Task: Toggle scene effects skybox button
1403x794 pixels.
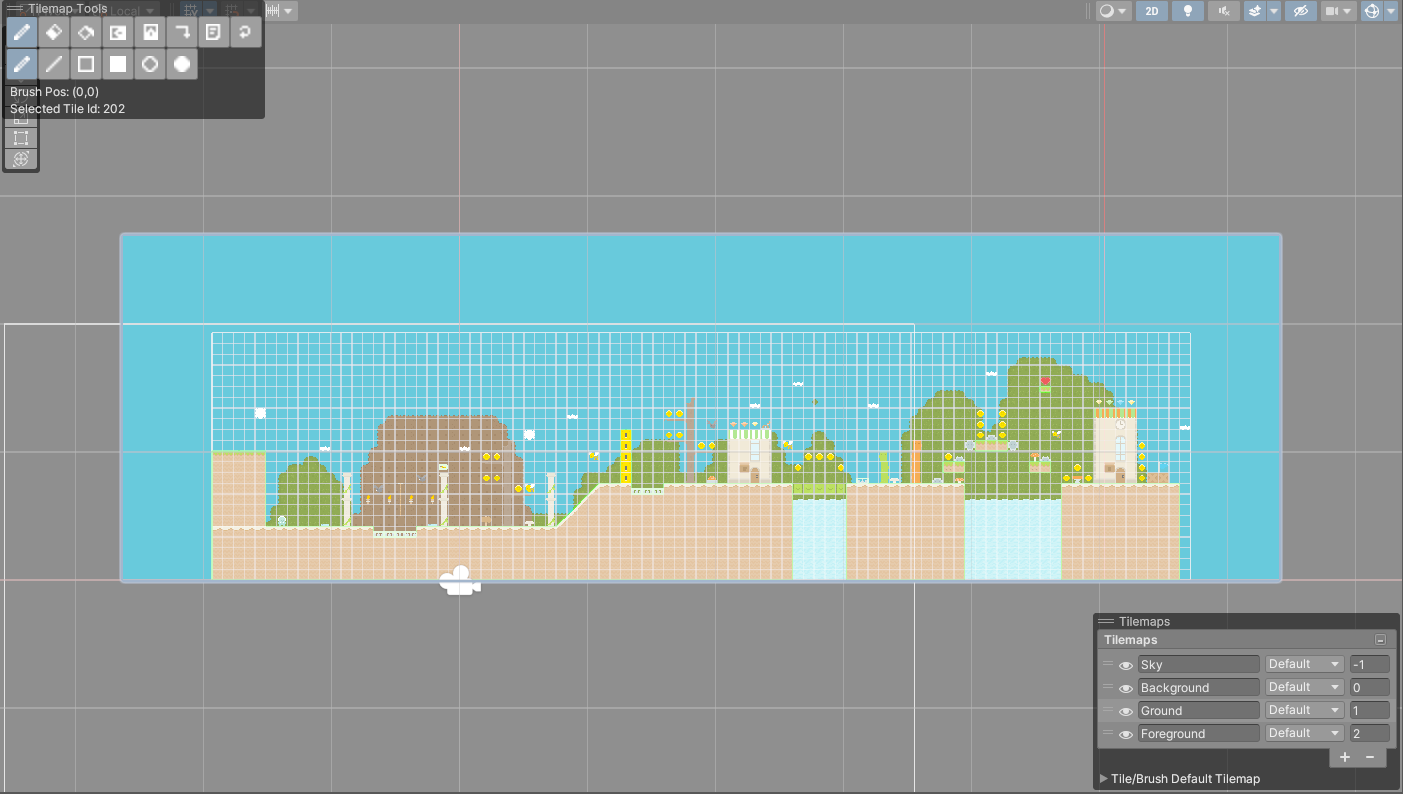Action: 1255,11
